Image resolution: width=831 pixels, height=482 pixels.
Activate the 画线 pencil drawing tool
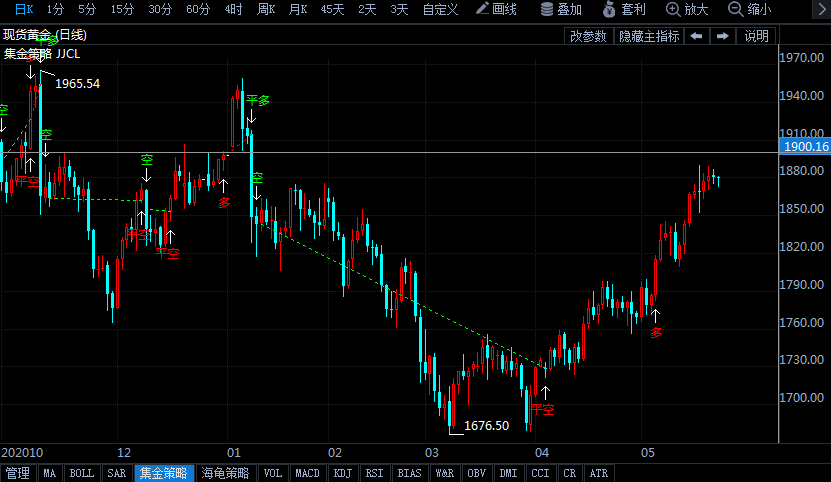pos(496,9)
